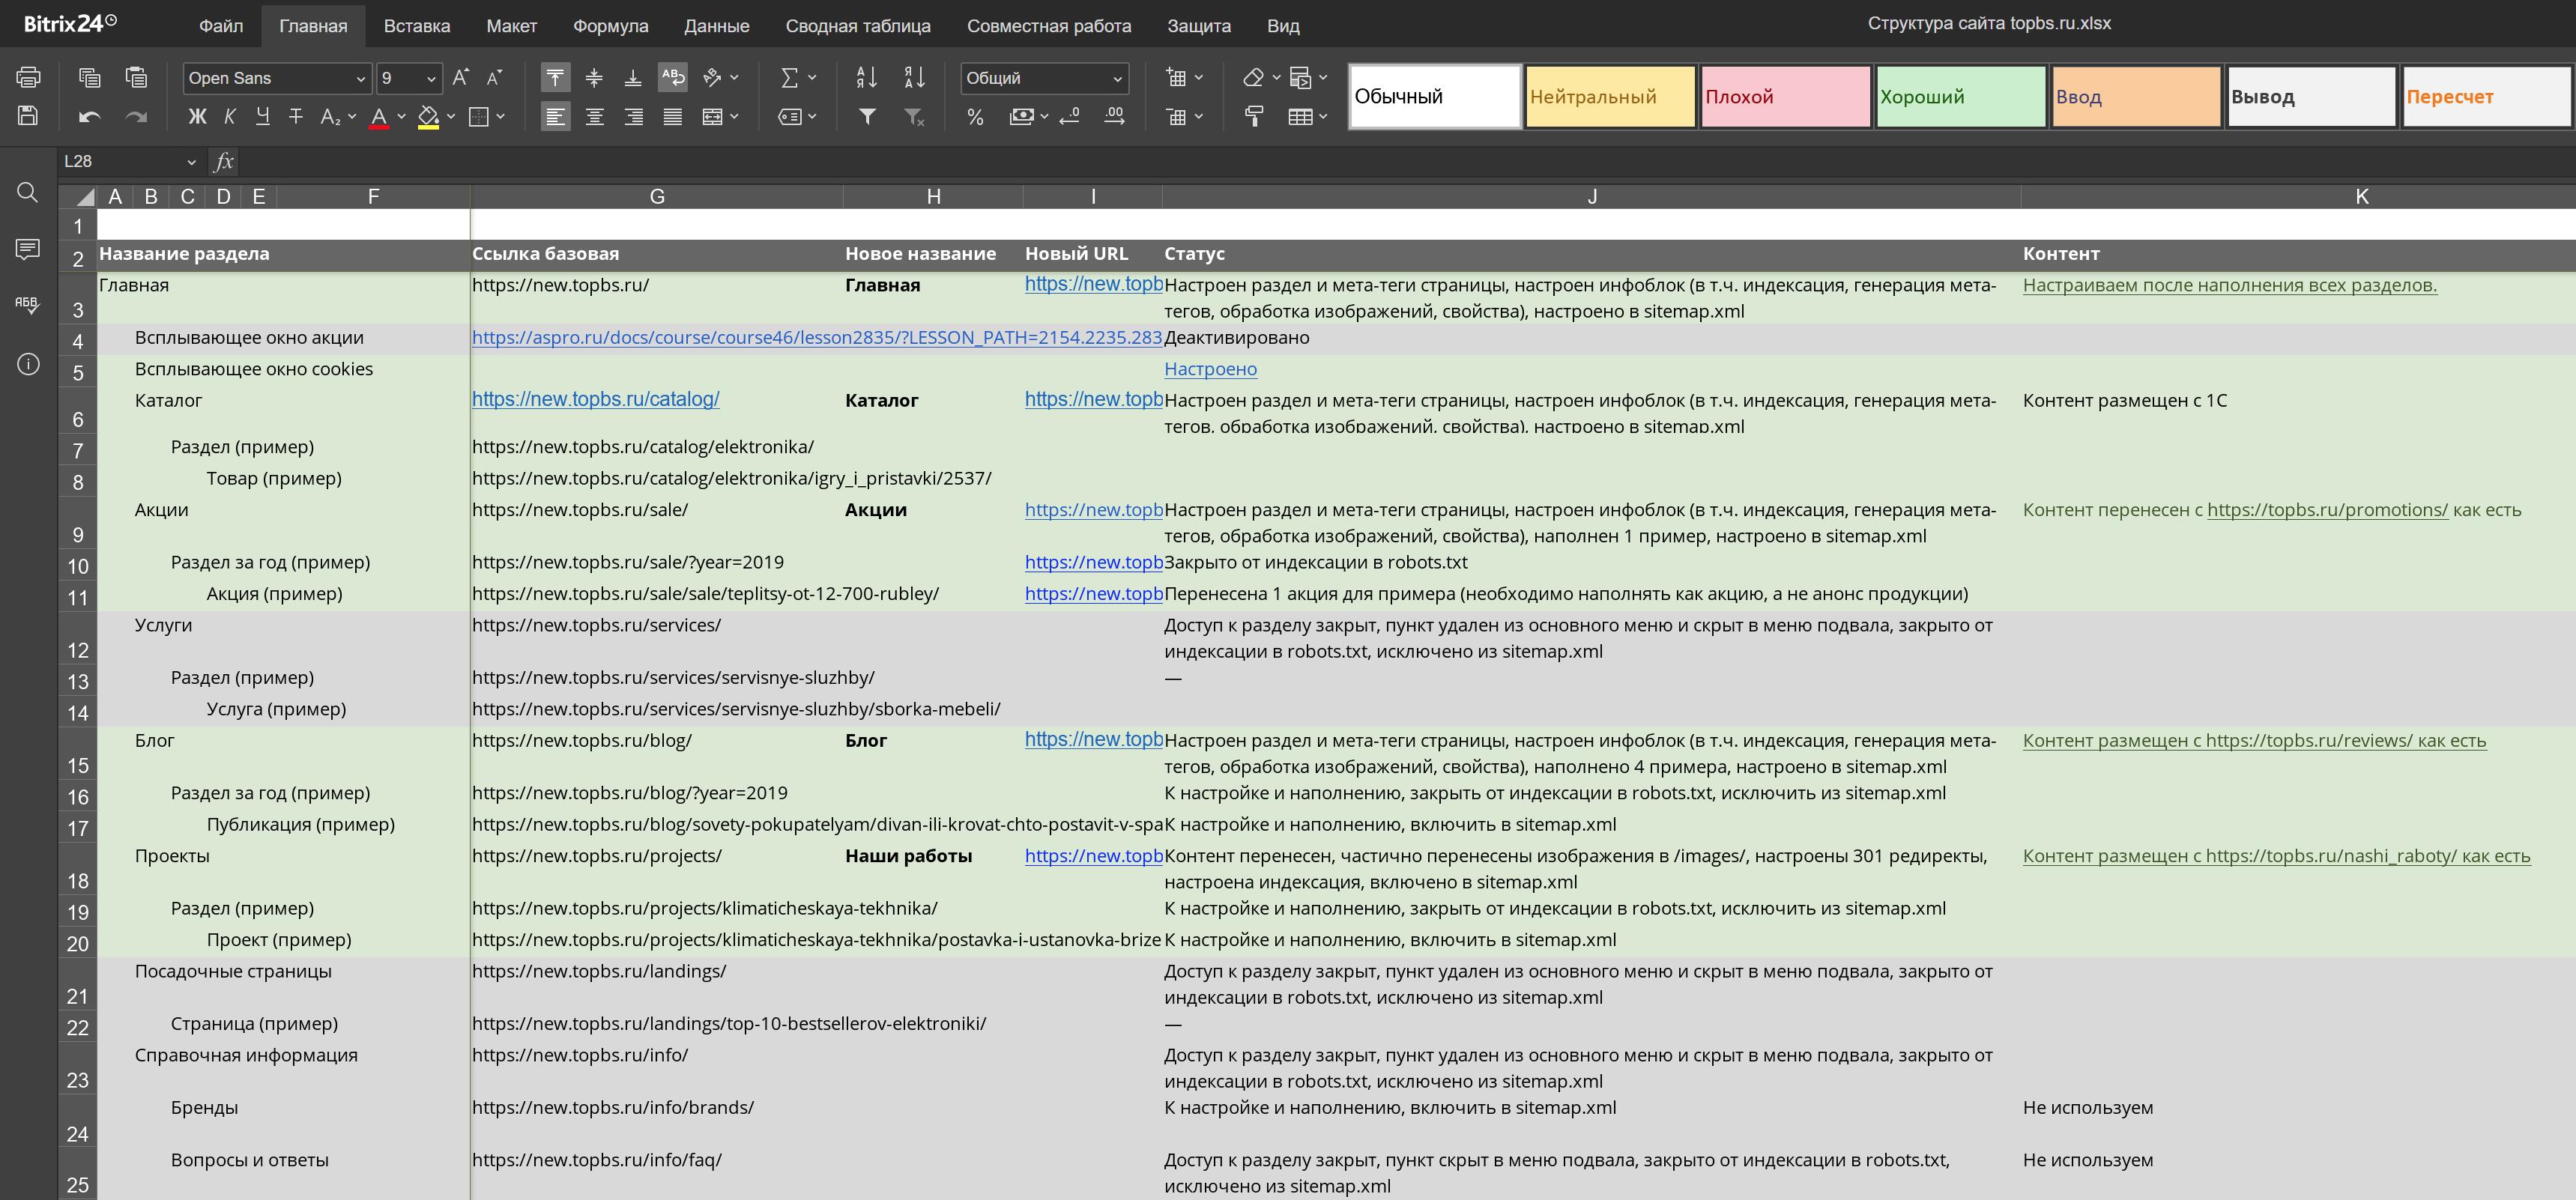
Task: Apply filter funnel icon
Action: (x=867, y=117)
